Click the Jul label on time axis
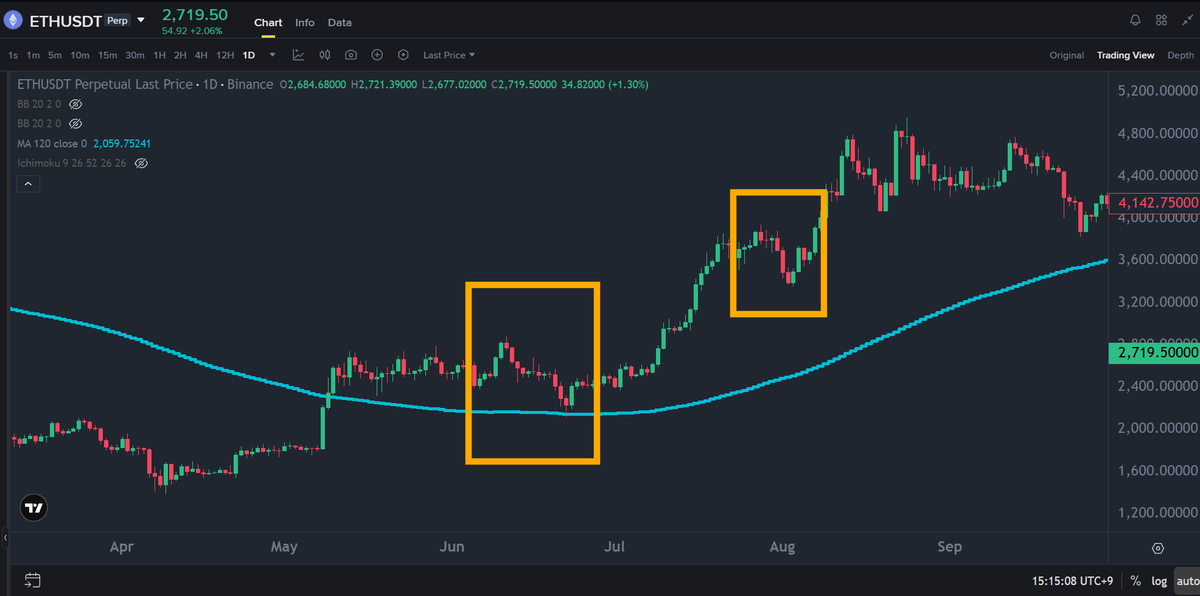This screenshot has height=596, width=1200. 615,547
